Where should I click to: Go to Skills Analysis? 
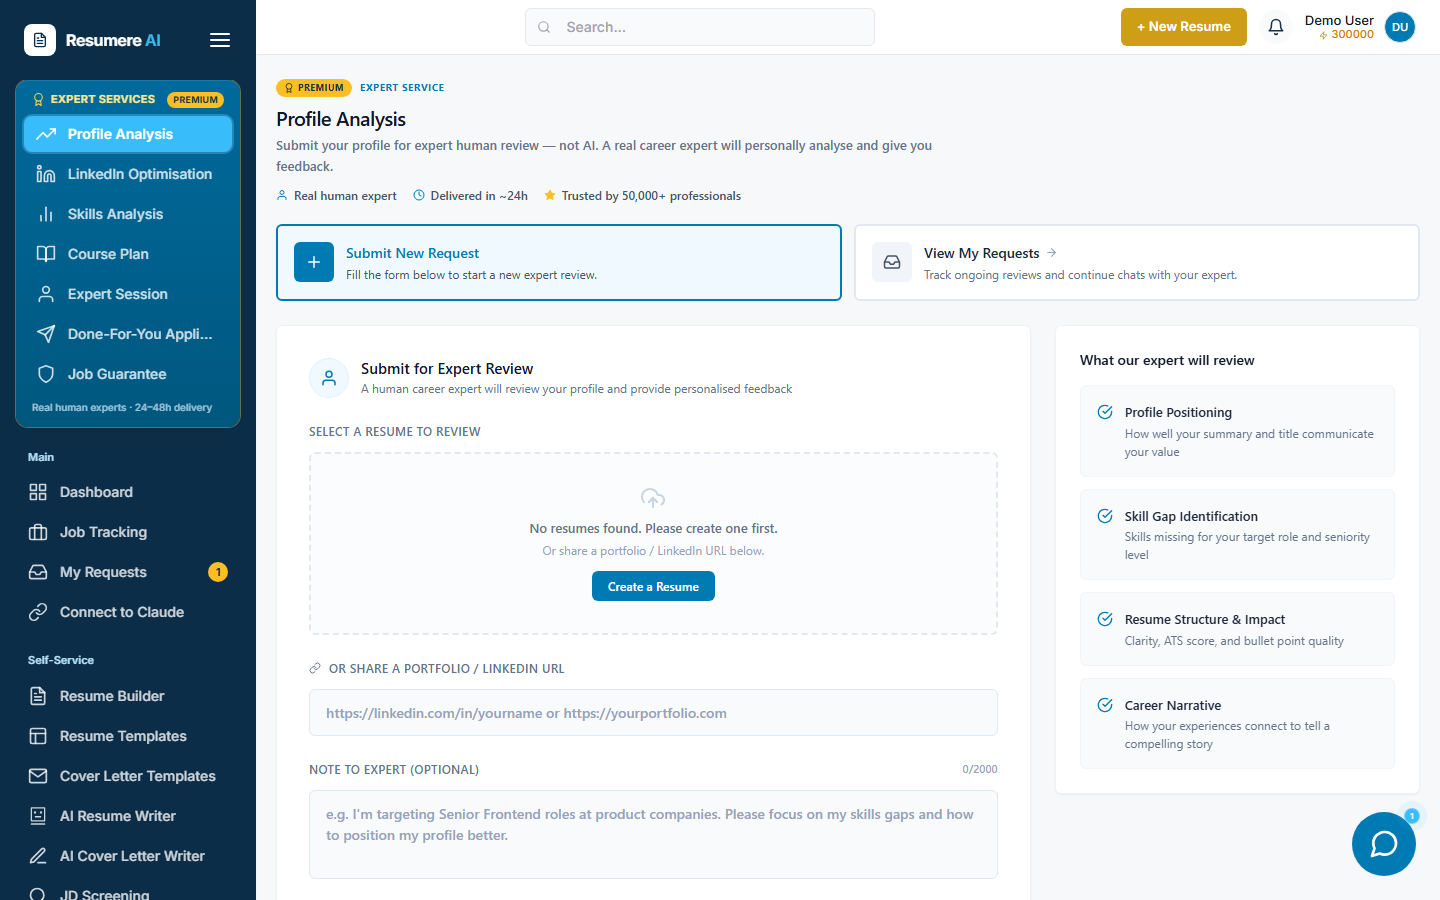point(128,214)
